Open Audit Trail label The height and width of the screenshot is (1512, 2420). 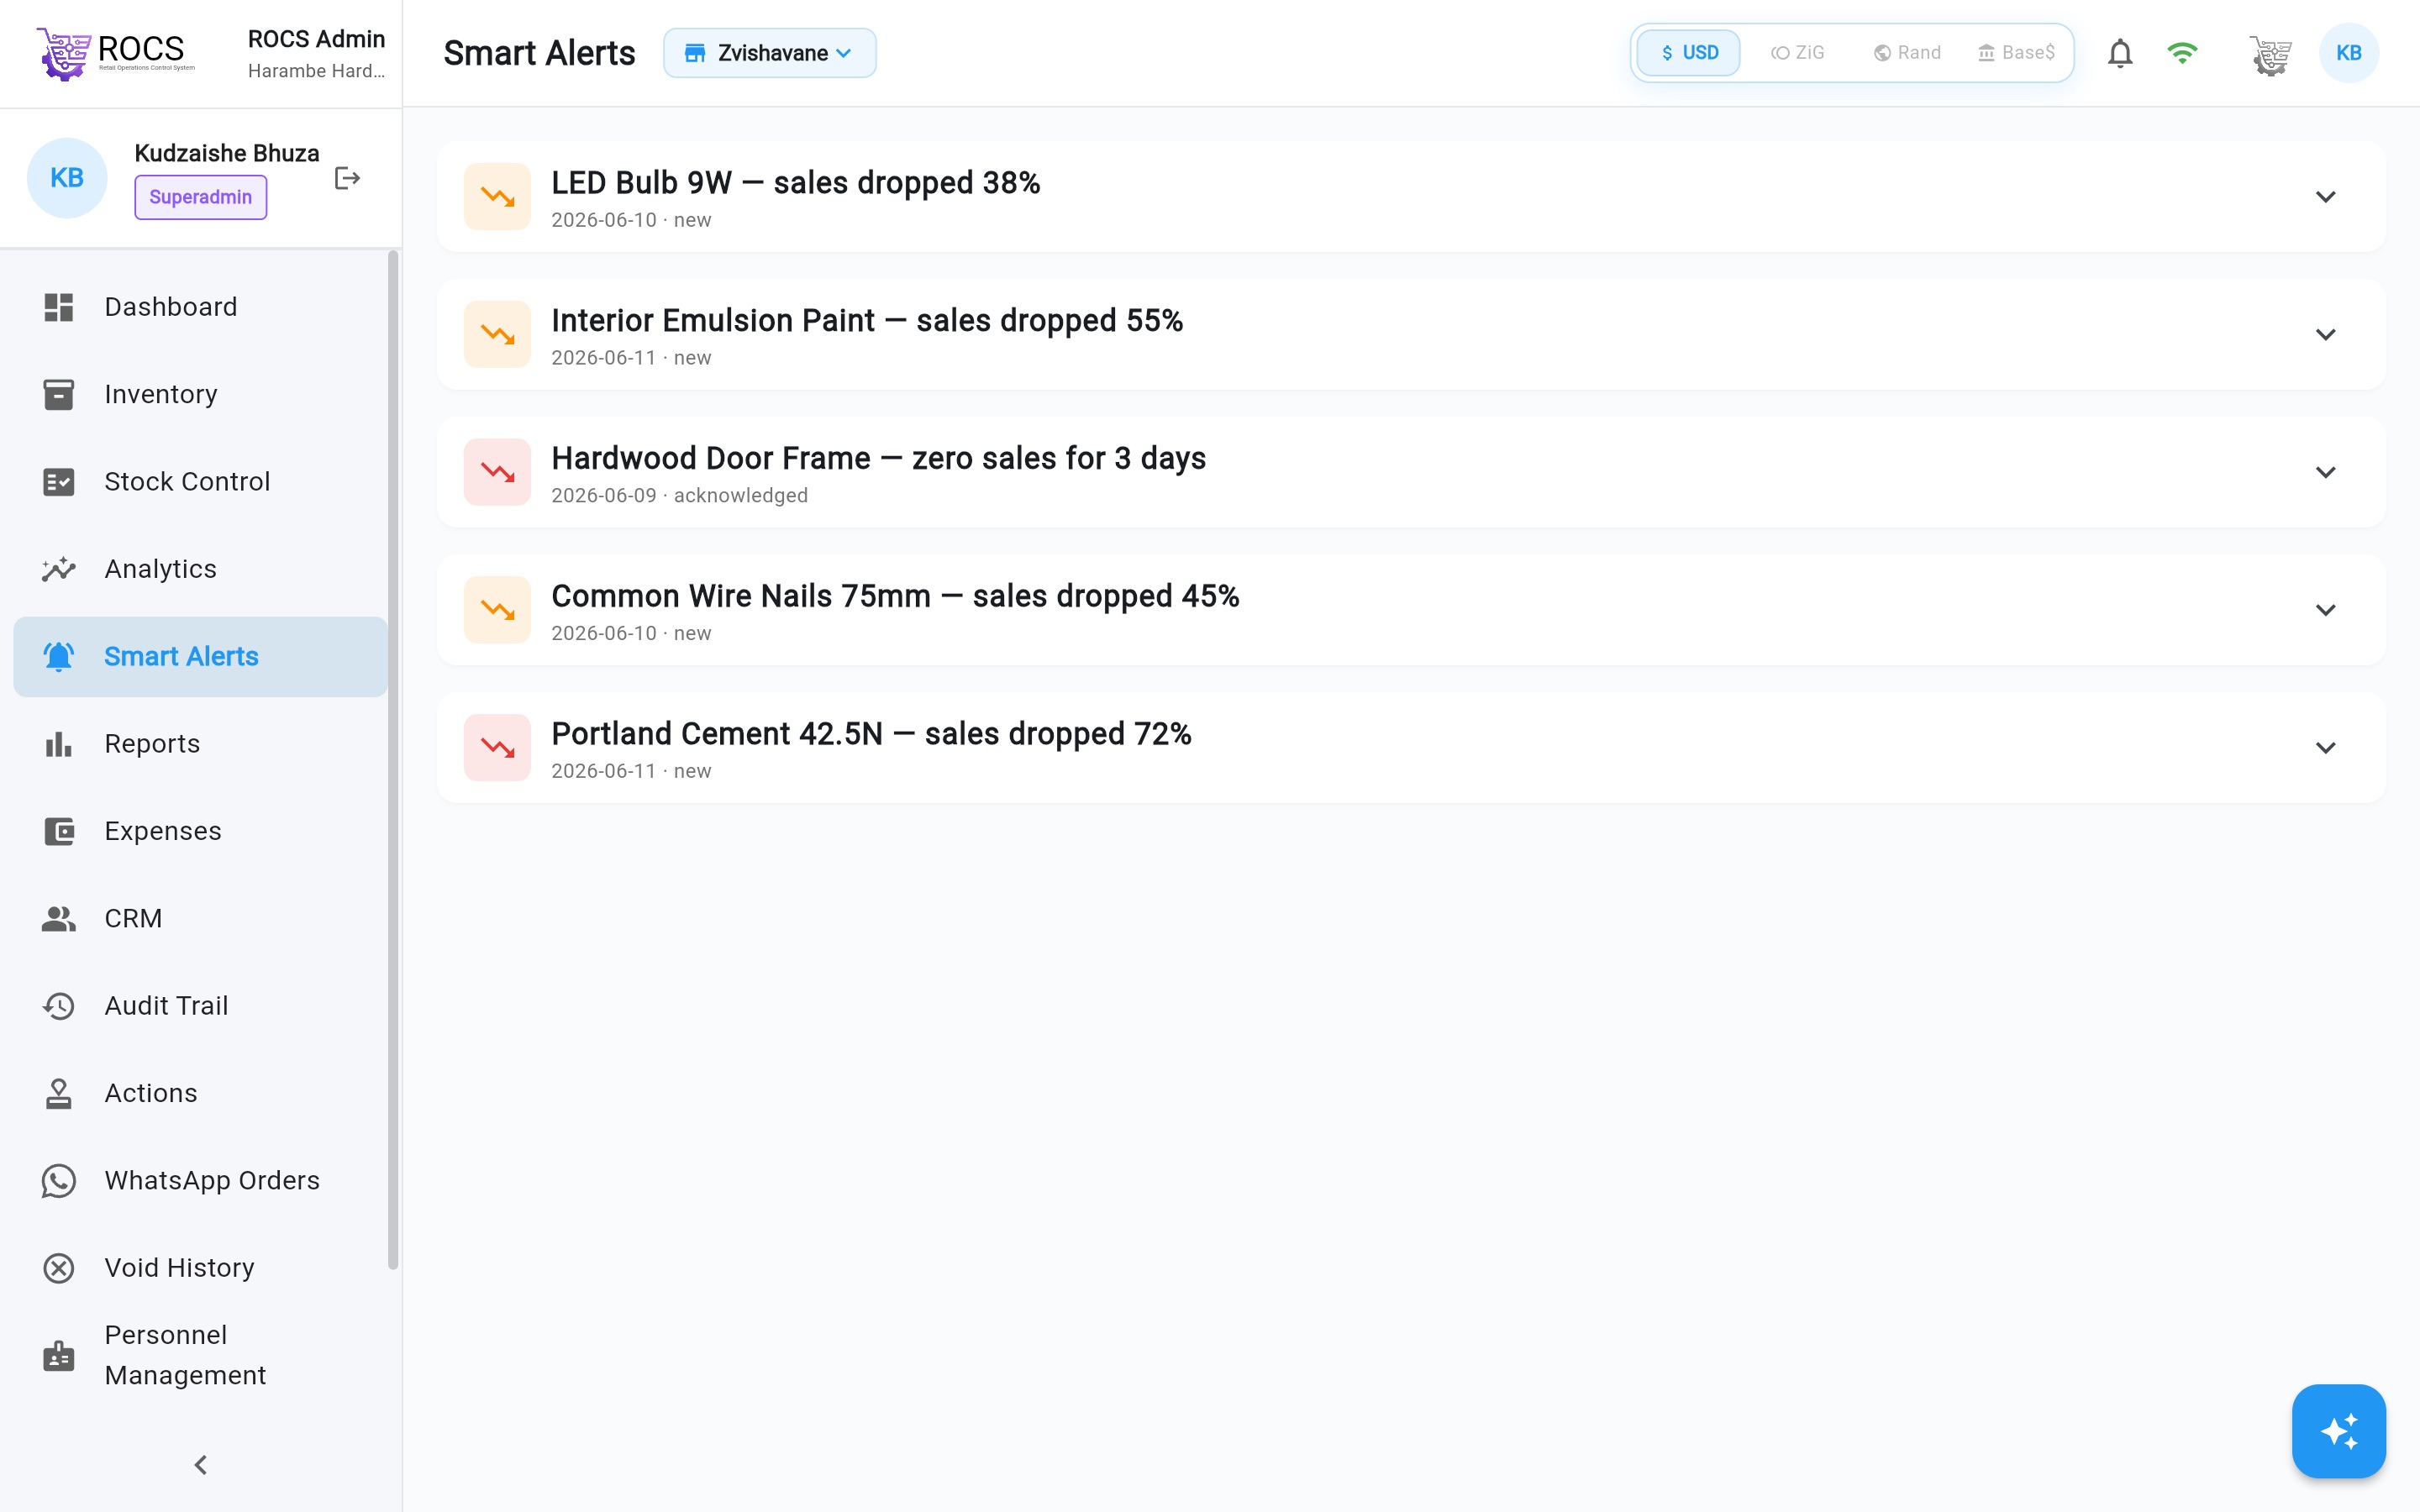[x=166, y=1006]
